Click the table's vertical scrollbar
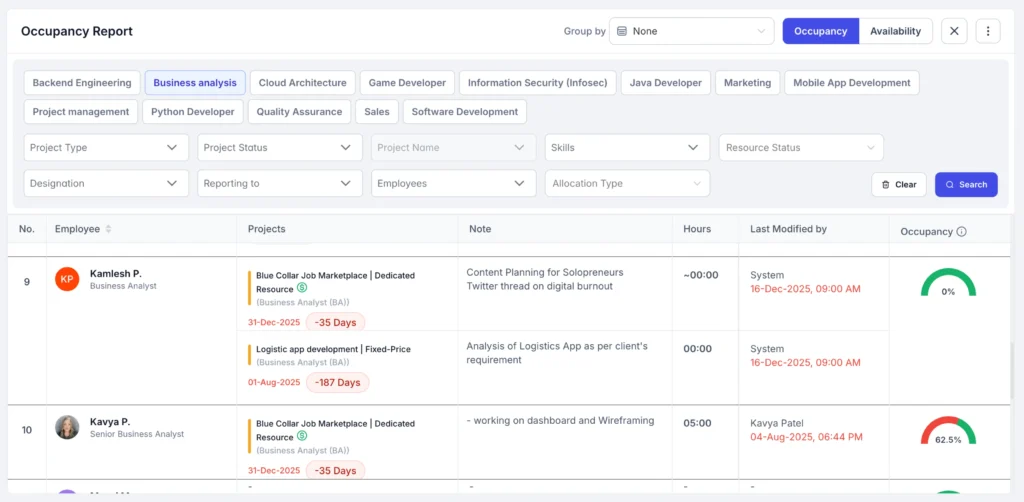Viewport: 1024px width, 502px height. pos(1013,372)
